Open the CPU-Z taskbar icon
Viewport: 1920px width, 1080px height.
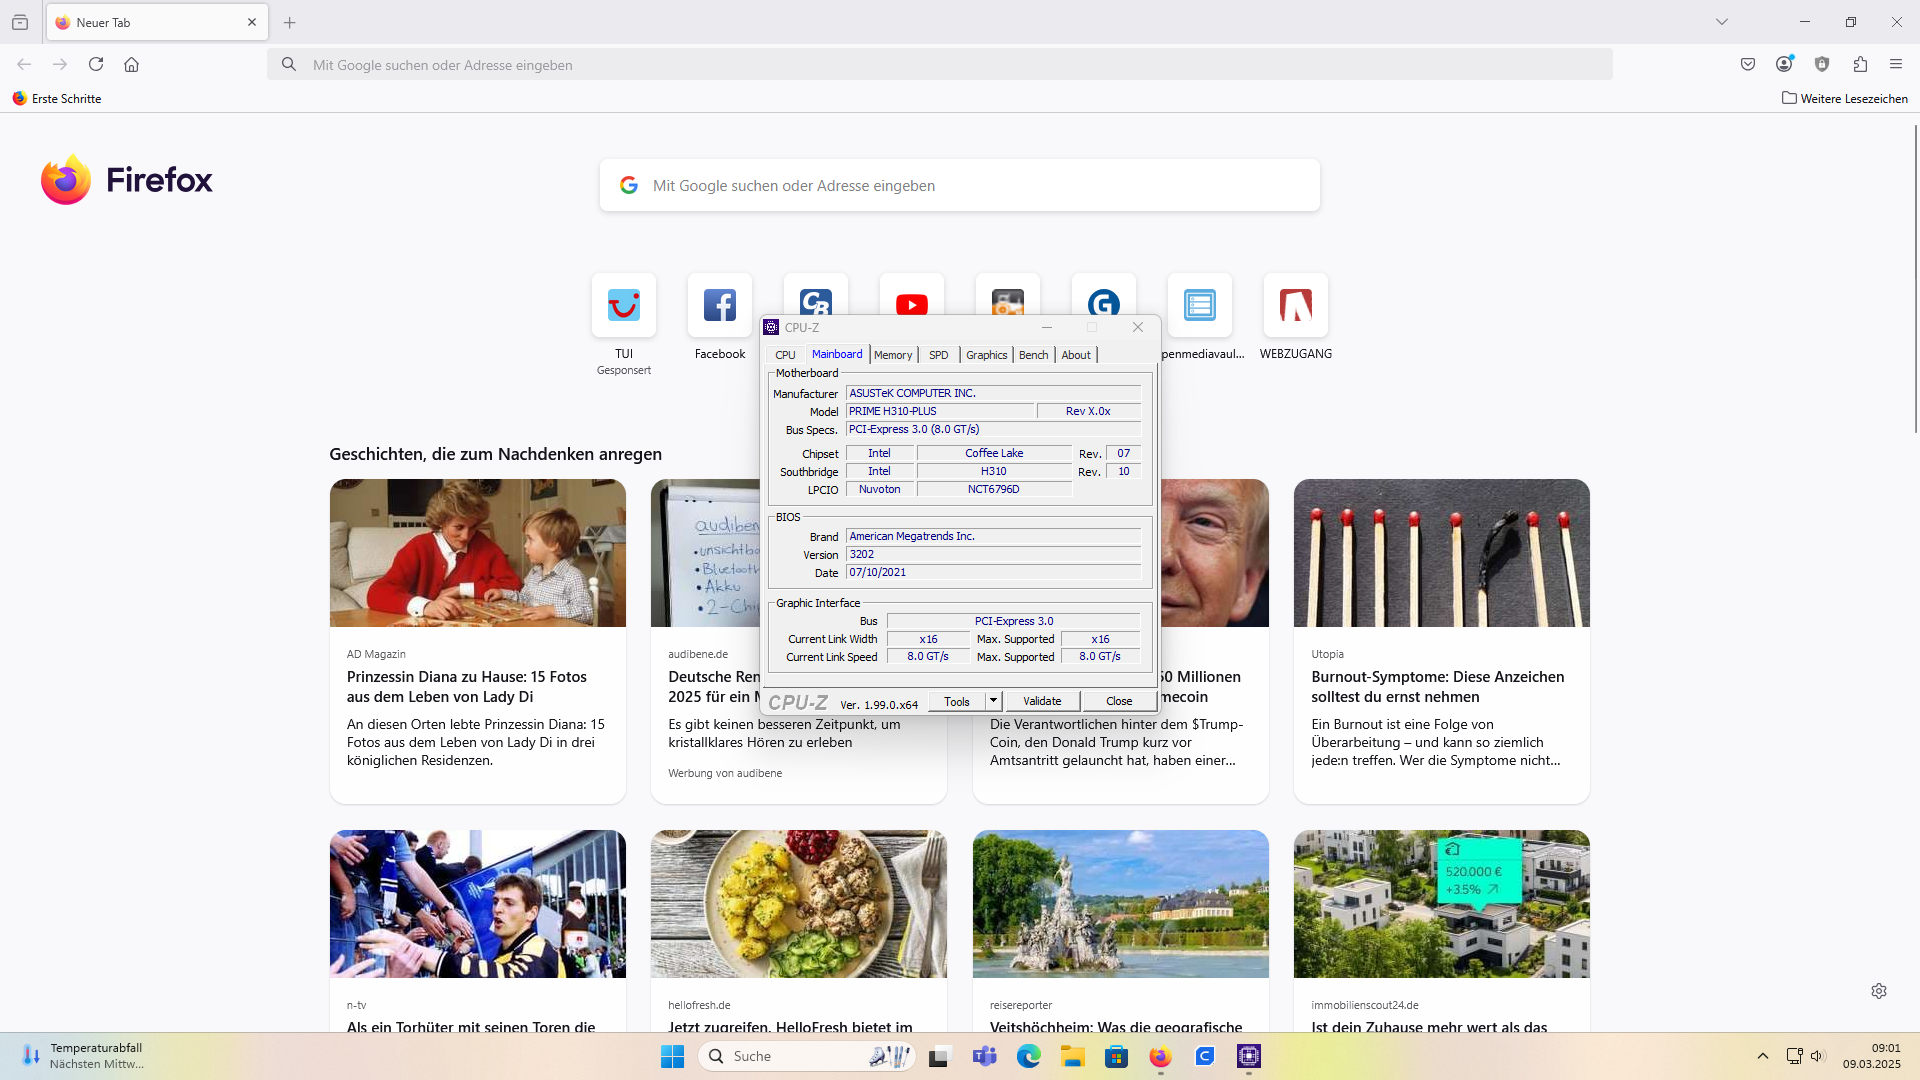(x=1249, y=1056)
